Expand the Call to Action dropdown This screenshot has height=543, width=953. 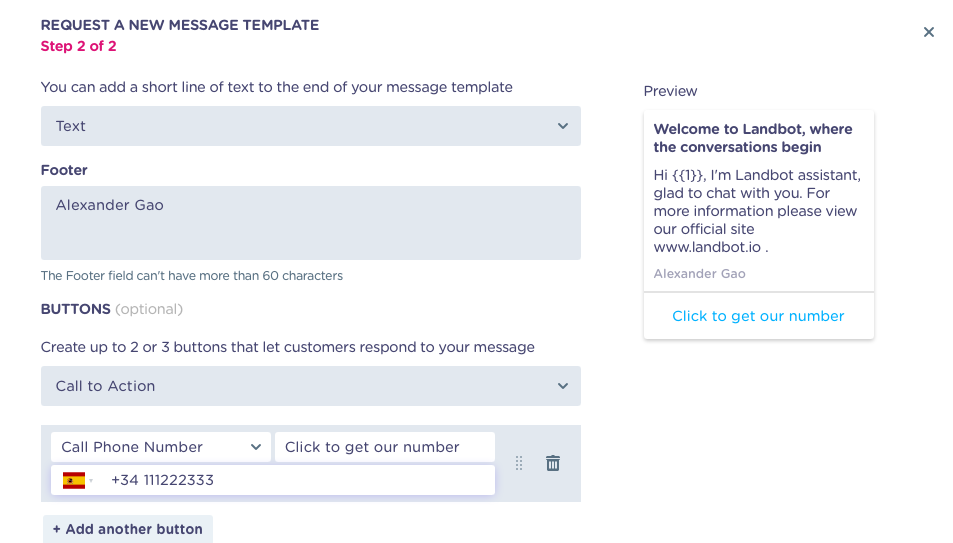311,386
